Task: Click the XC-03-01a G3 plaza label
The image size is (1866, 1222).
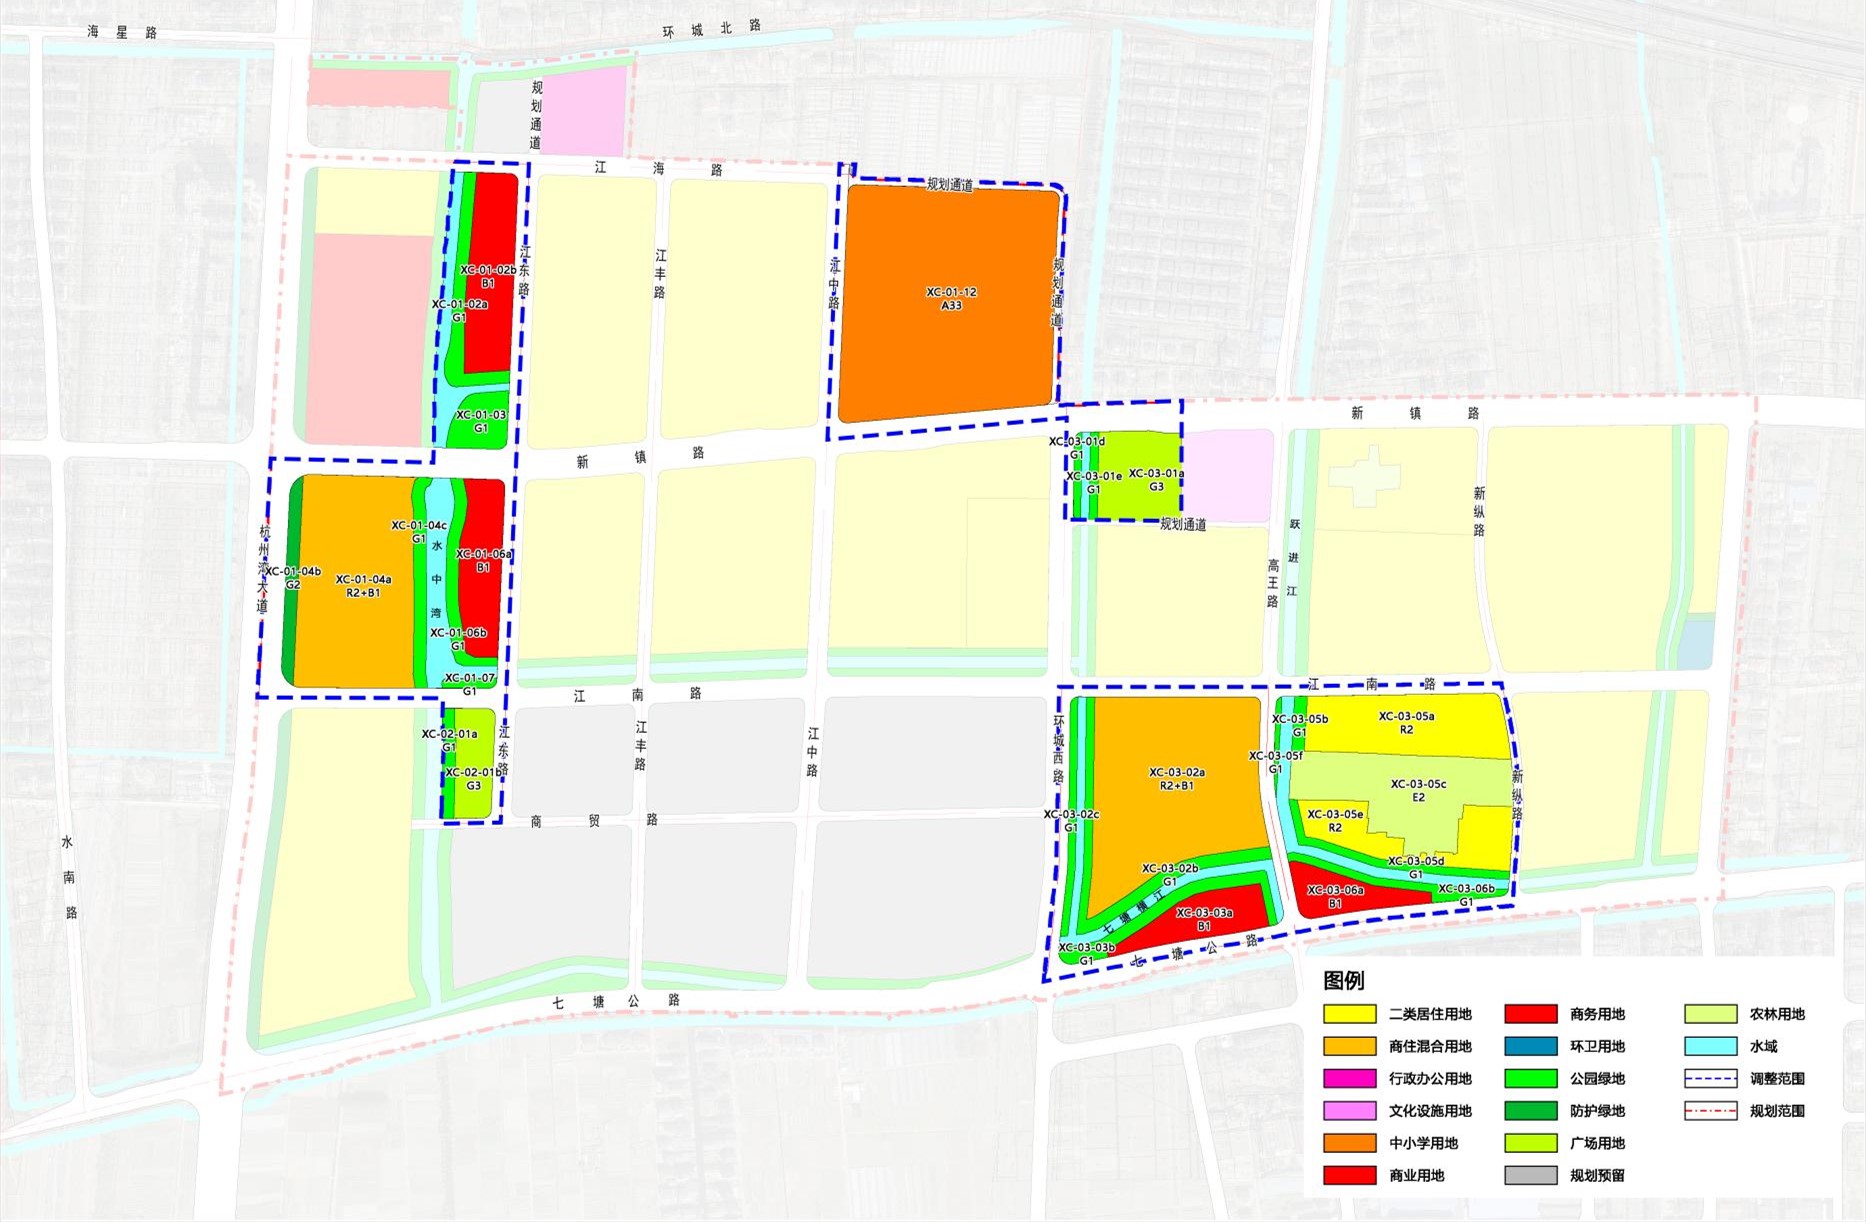Action: click(1156, 480)
